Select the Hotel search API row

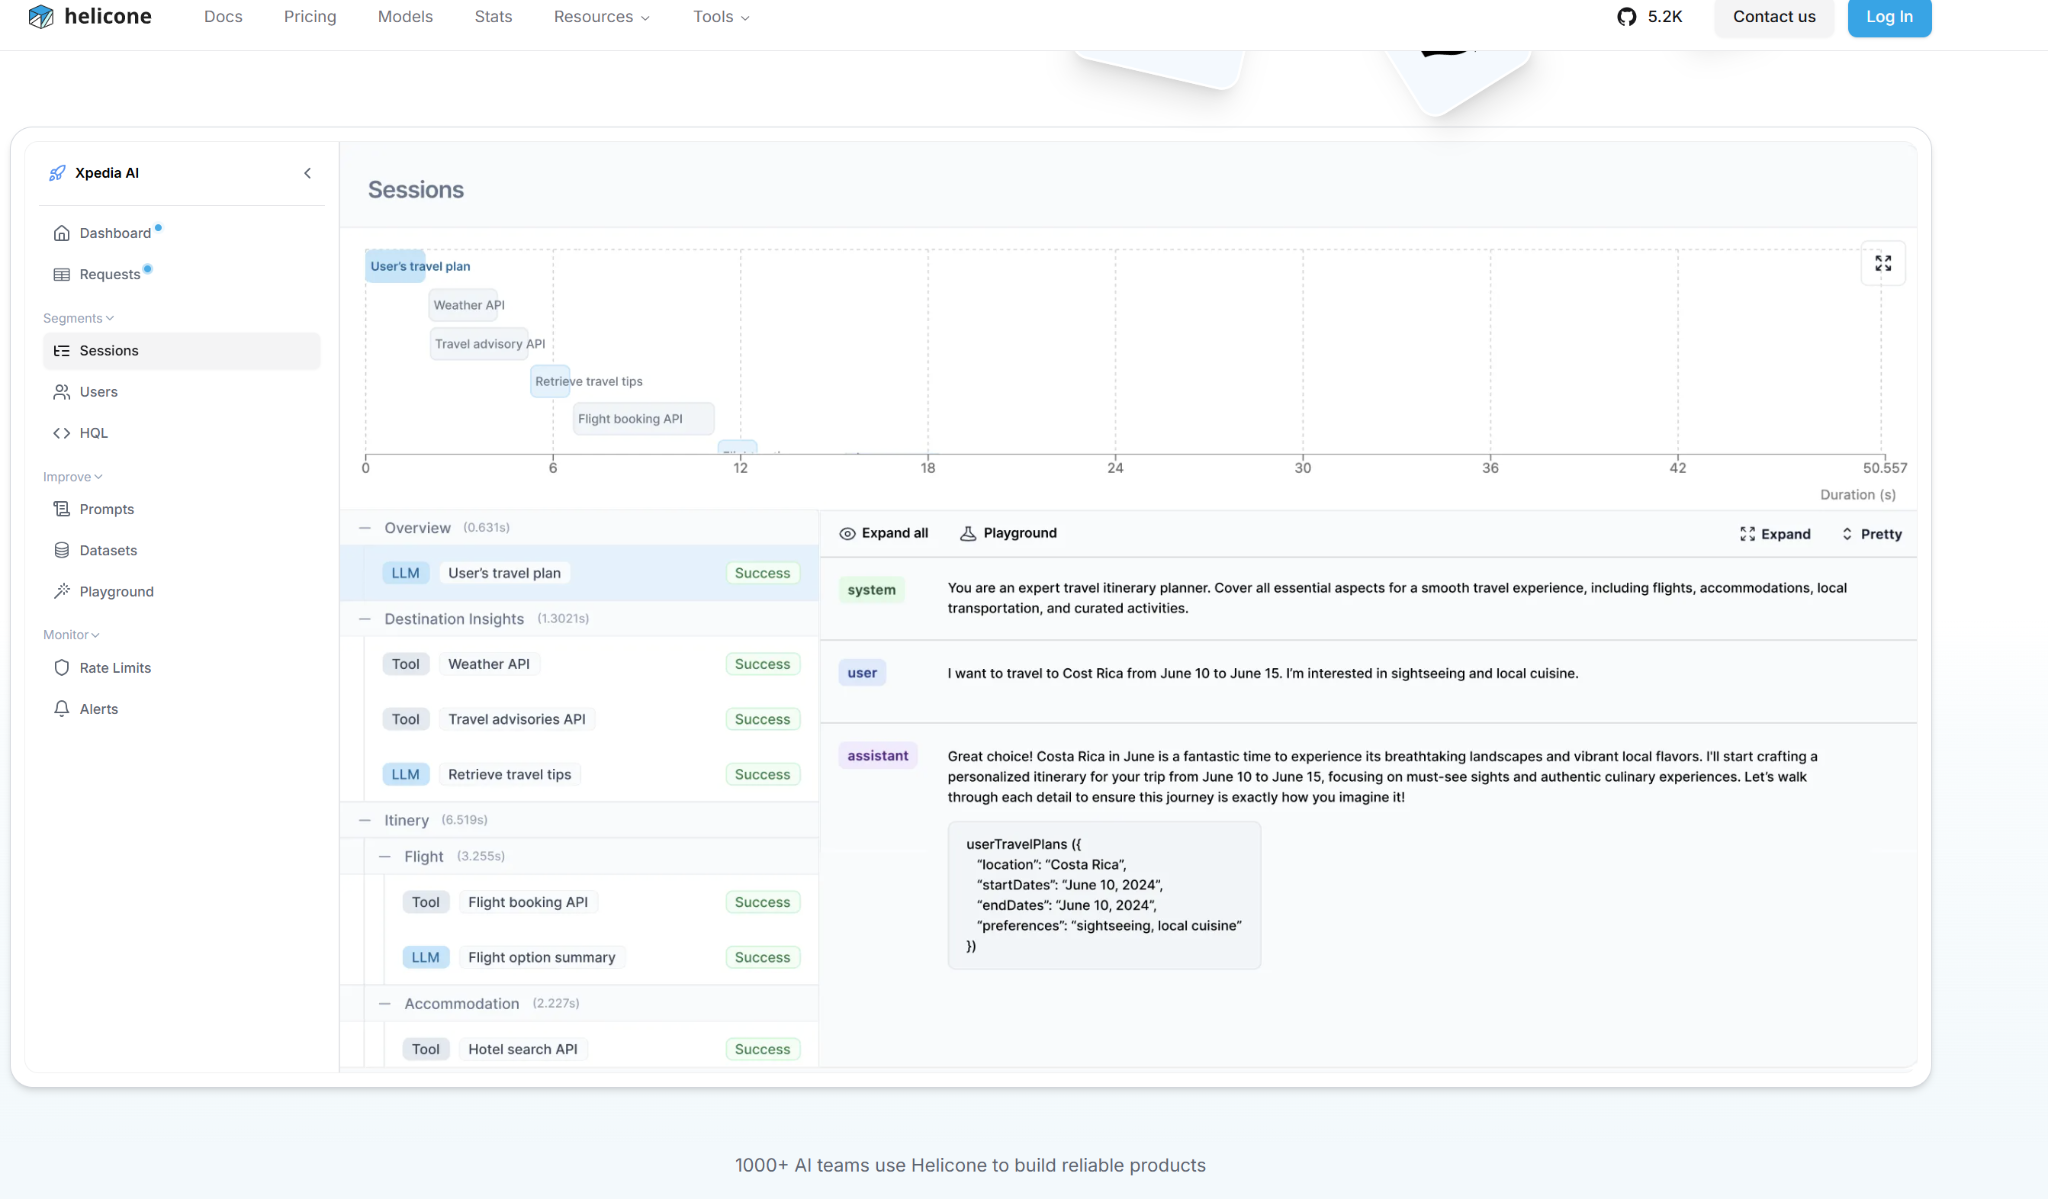[x=600, y=1049]
